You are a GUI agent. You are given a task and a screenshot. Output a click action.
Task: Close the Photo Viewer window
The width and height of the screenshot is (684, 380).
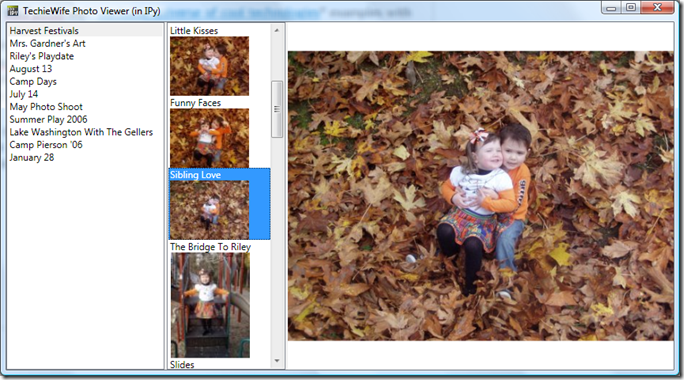657,7
